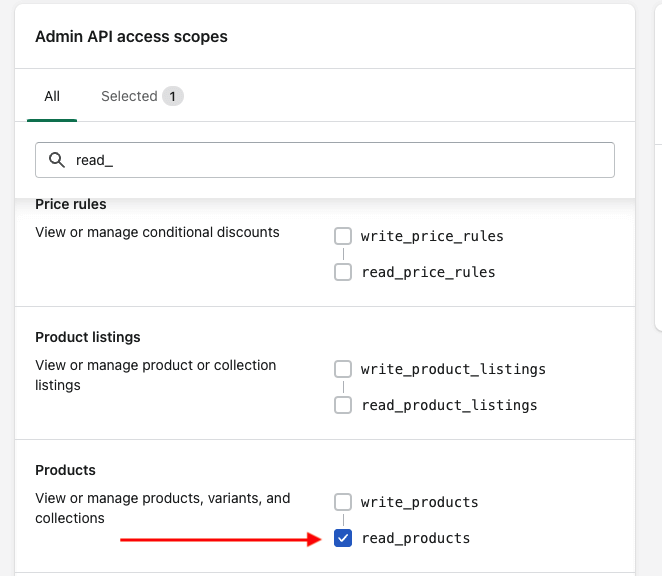Click the search field containing read_
Screen dimensions: 662x576
pyautogui.click(x=325, y=160)
